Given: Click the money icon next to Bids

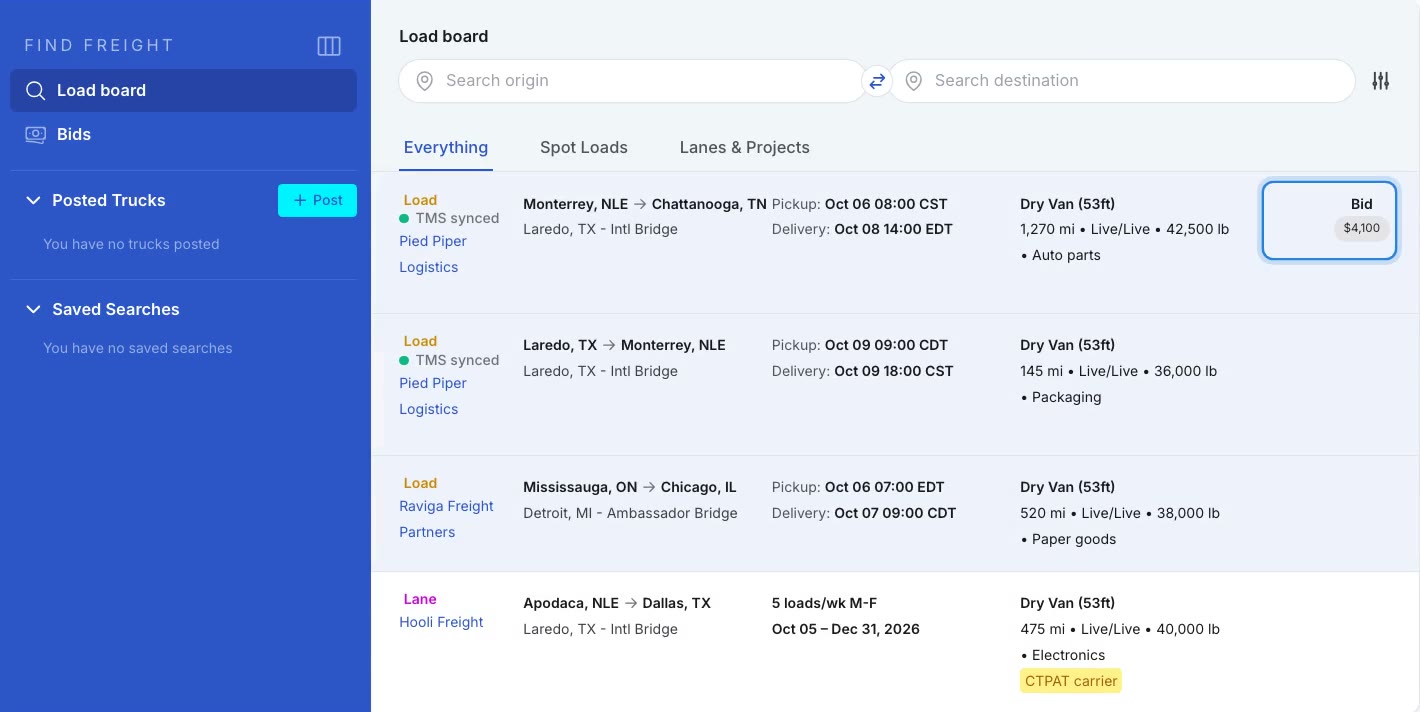Looking at the screenshot, I should (35, 134).
